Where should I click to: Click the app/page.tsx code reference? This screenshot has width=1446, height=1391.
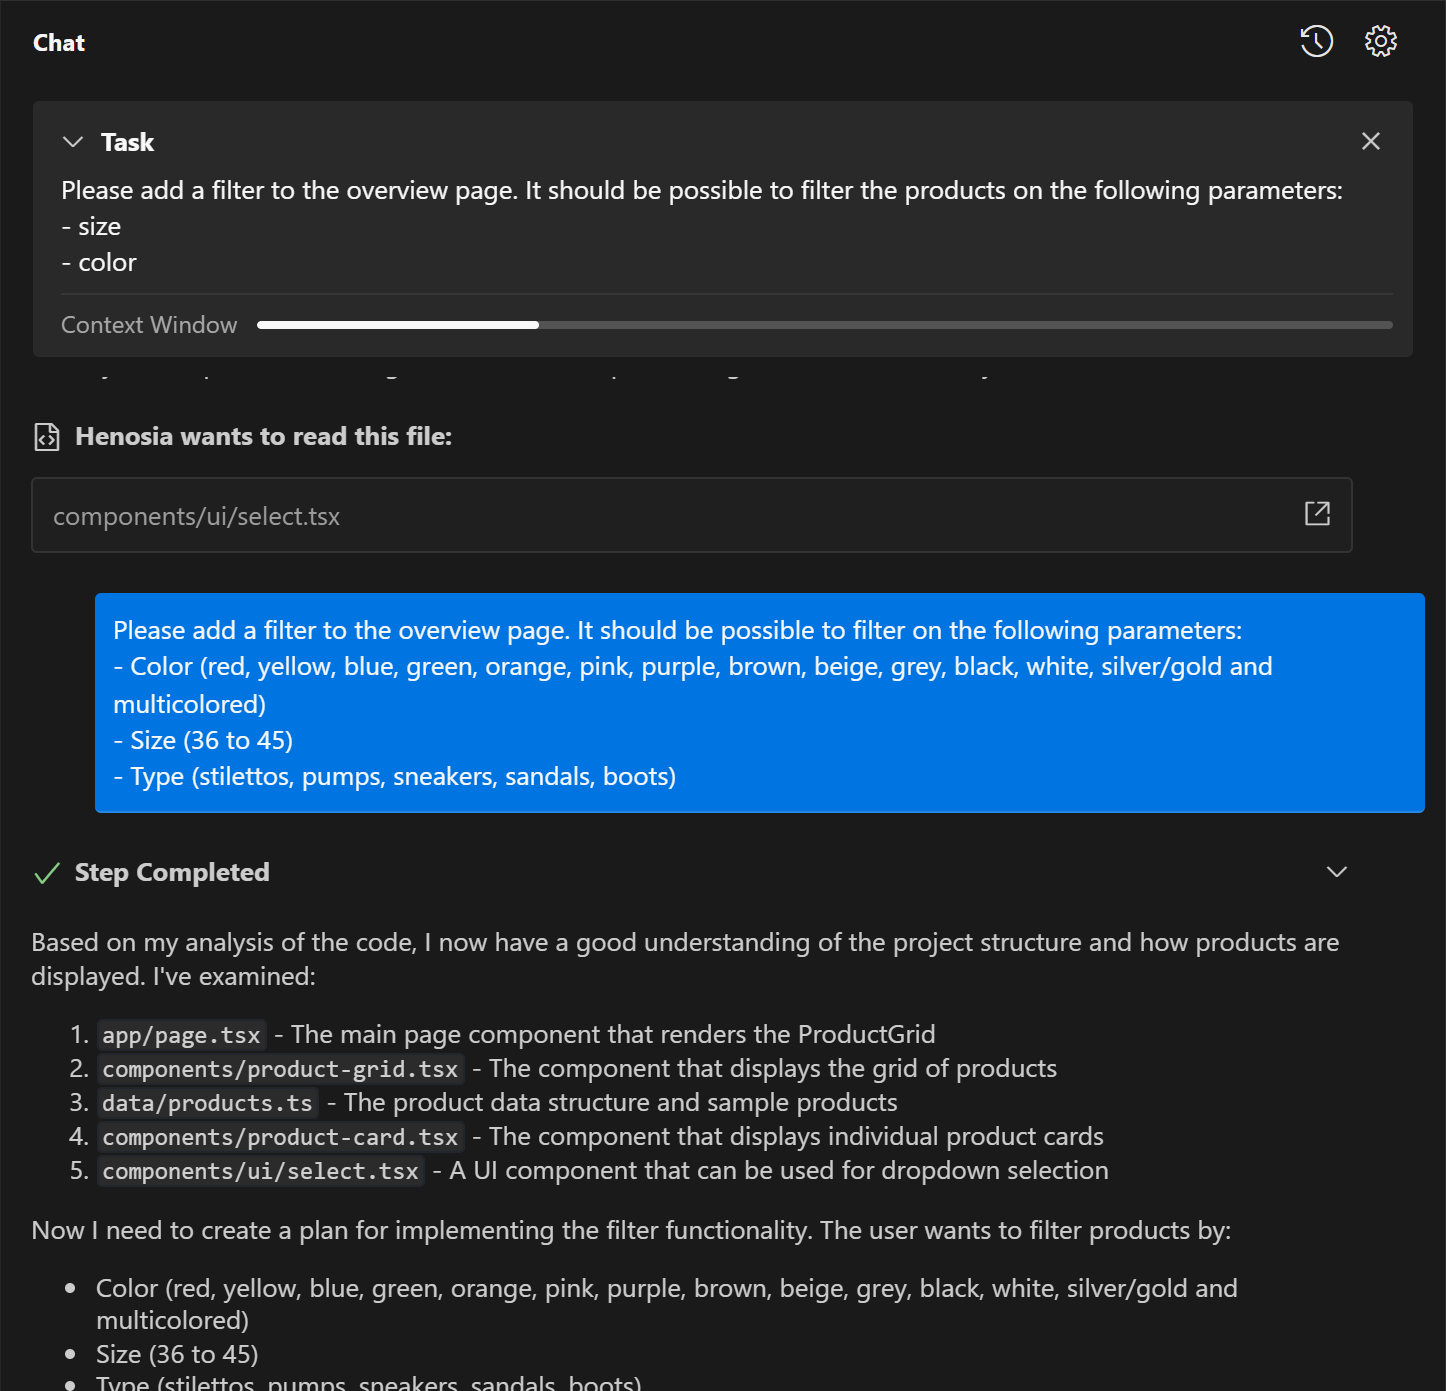click(181, 1035)
